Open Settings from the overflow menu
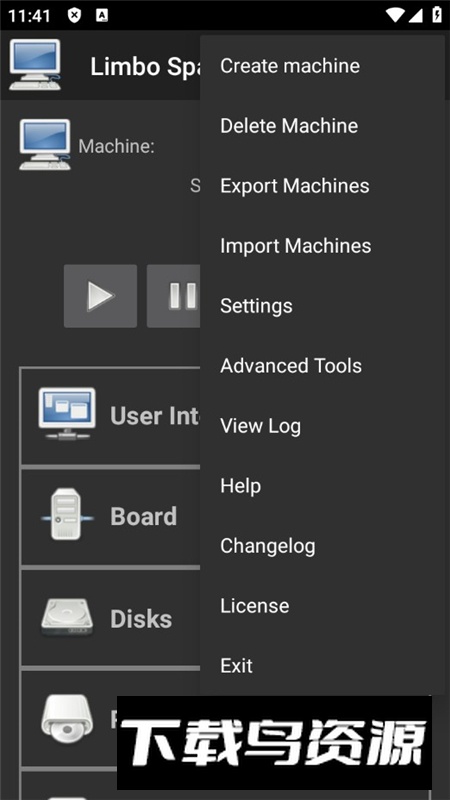 point(322,306)
